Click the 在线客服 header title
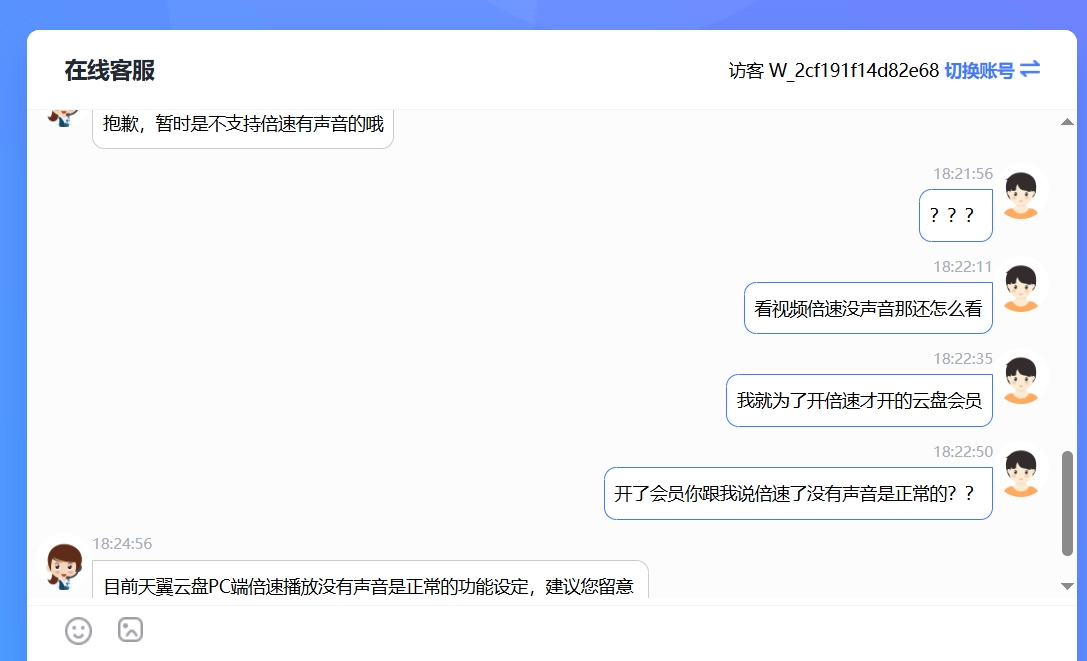This screenshot has height=661, width=1087. [110, 71]
